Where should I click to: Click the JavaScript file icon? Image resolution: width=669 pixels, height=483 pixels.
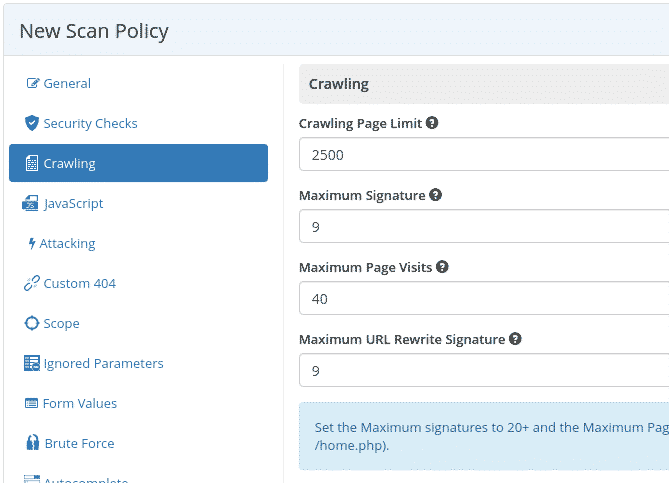[x=32, y=204]
